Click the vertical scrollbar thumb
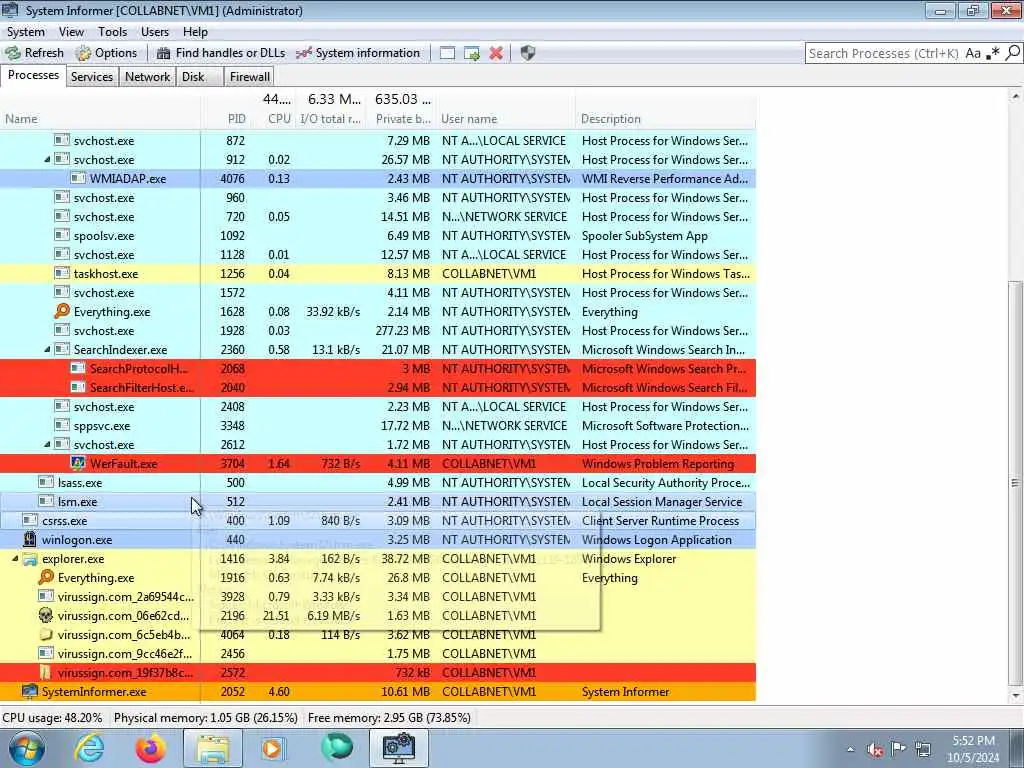Screen dimensions: 1024x768 click(x=1015, y=482)
